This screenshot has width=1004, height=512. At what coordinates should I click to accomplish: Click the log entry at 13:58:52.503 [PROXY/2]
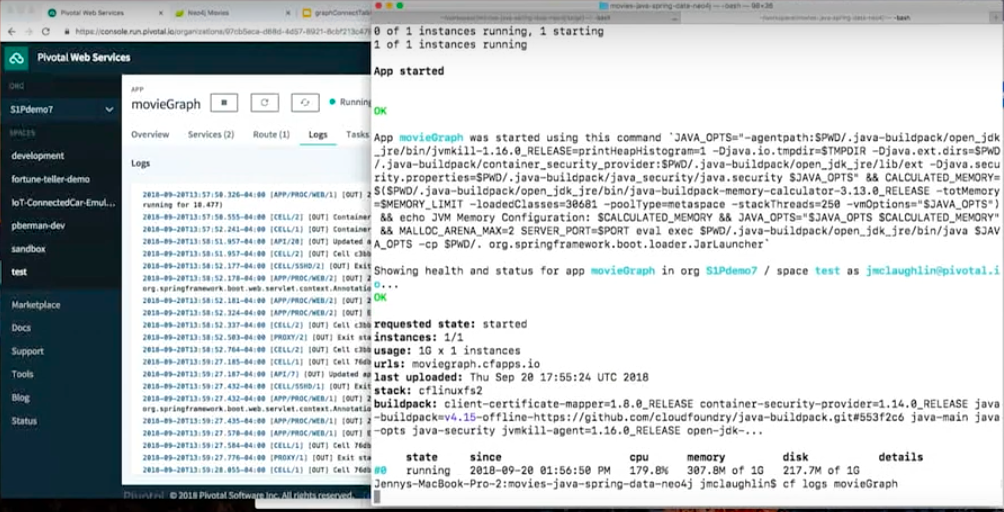(x=257, y=337)
